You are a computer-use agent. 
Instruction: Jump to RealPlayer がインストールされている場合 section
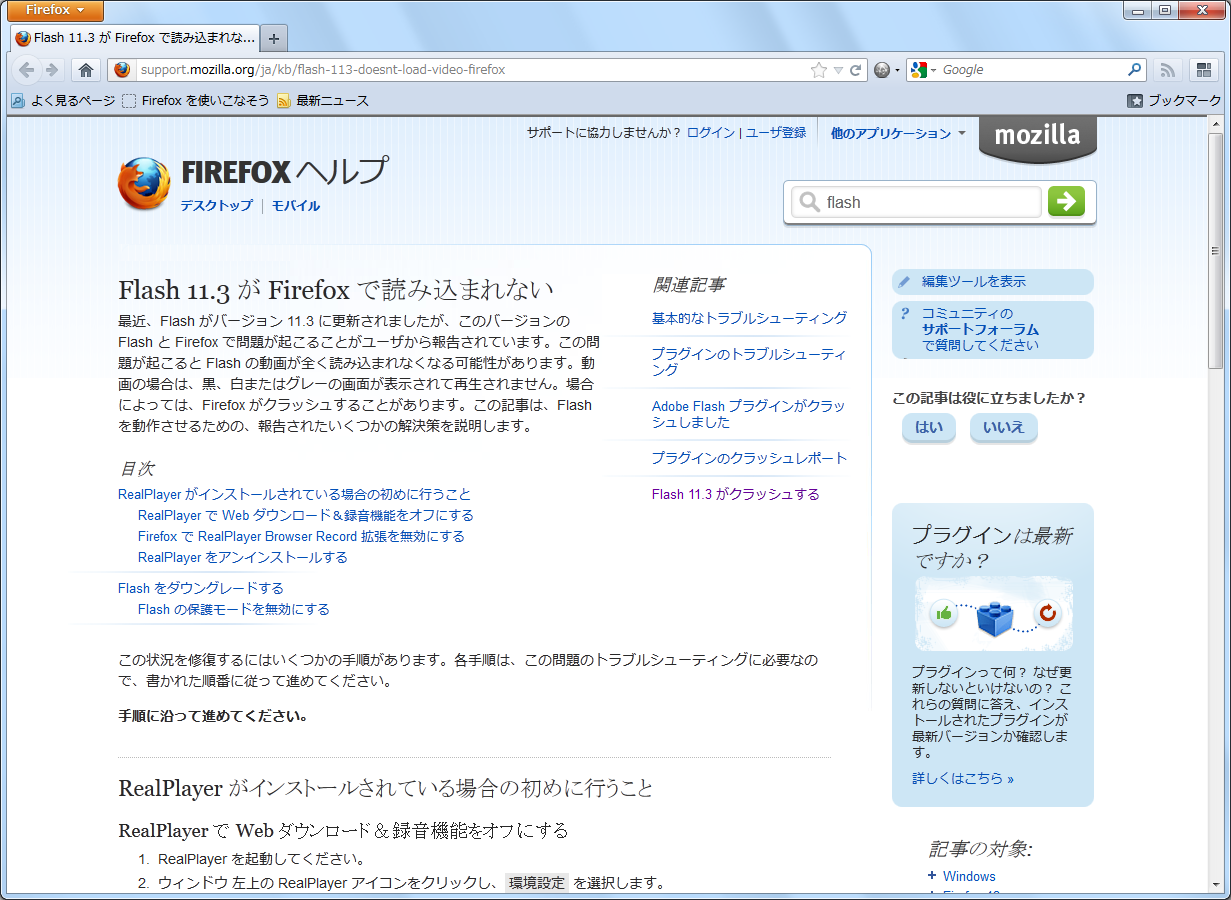coord(294,494)
